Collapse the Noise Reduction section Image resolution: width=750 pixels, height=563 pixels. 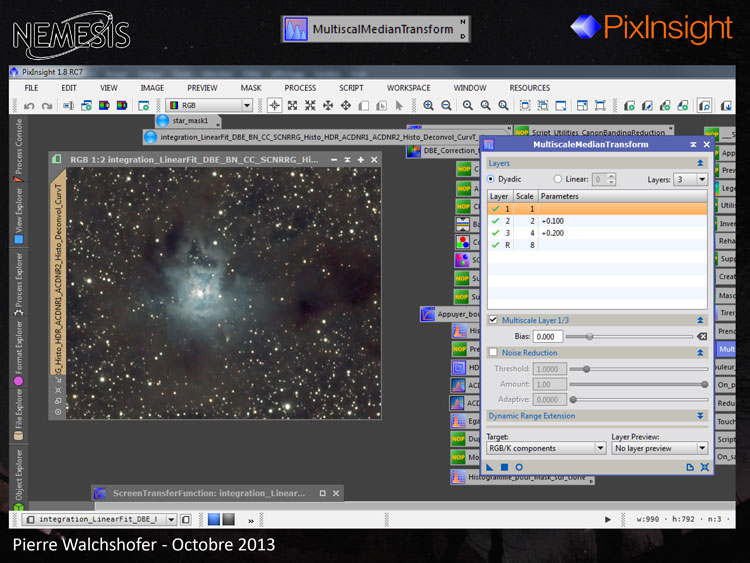point(700,353)
